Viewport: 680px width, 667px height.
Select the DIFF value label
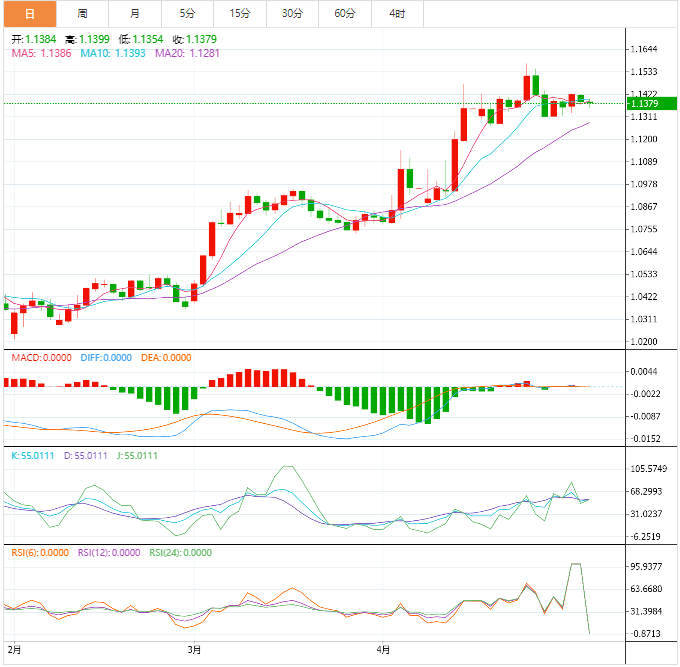click(105, 358)
